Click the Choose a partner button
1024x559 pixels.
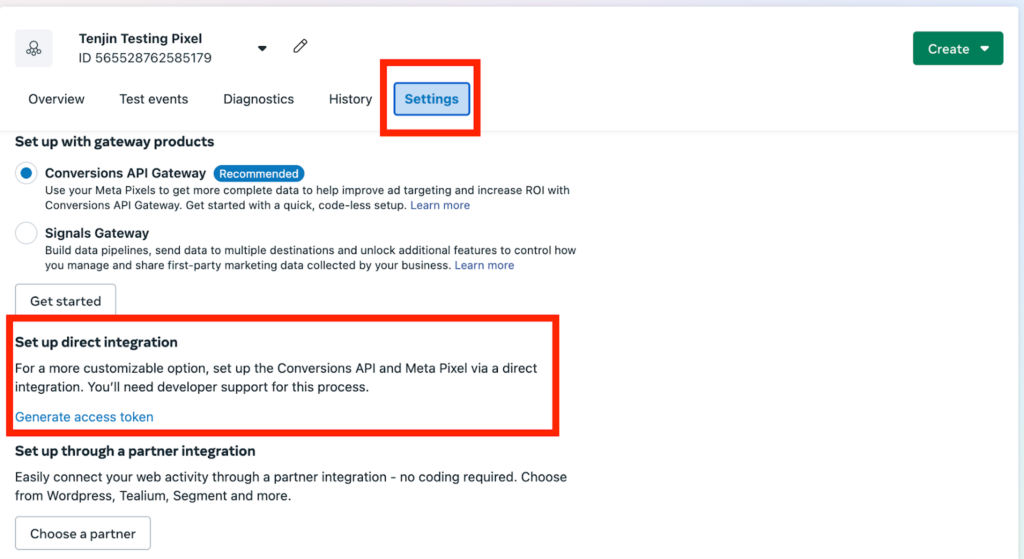coord(83,534)
